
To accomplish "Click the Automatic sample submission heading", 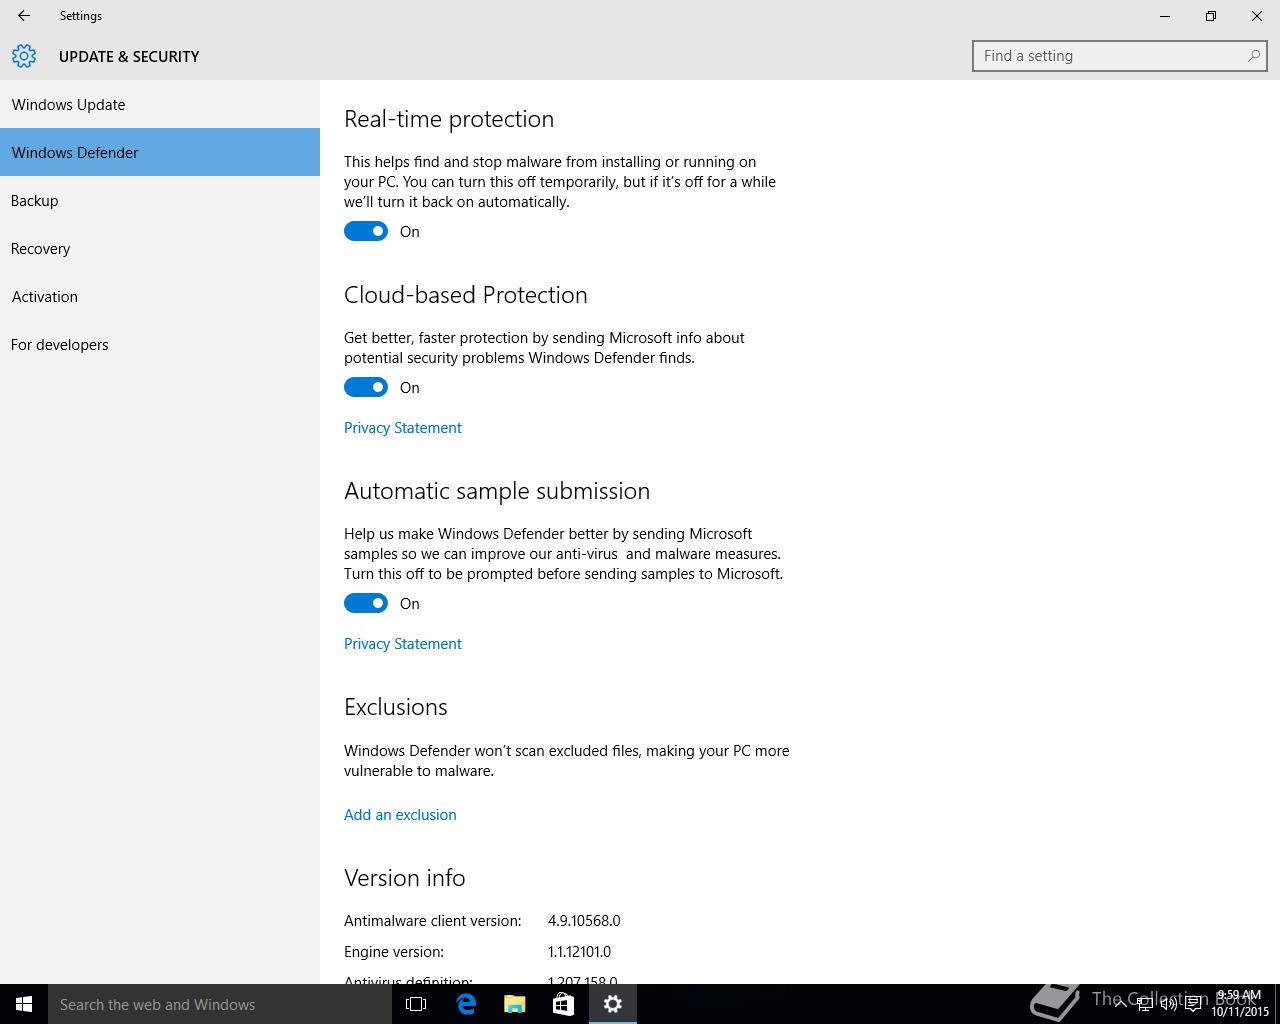I will point(497,491).
